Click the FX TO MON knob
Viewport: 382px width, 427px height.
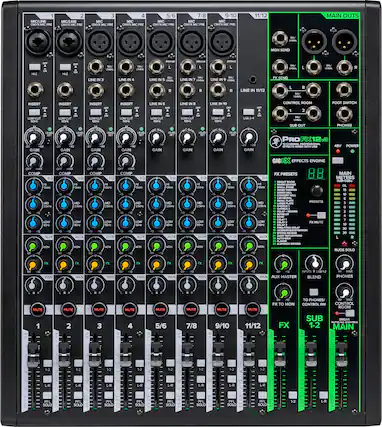pyautogui.click(x=283, y=293)
